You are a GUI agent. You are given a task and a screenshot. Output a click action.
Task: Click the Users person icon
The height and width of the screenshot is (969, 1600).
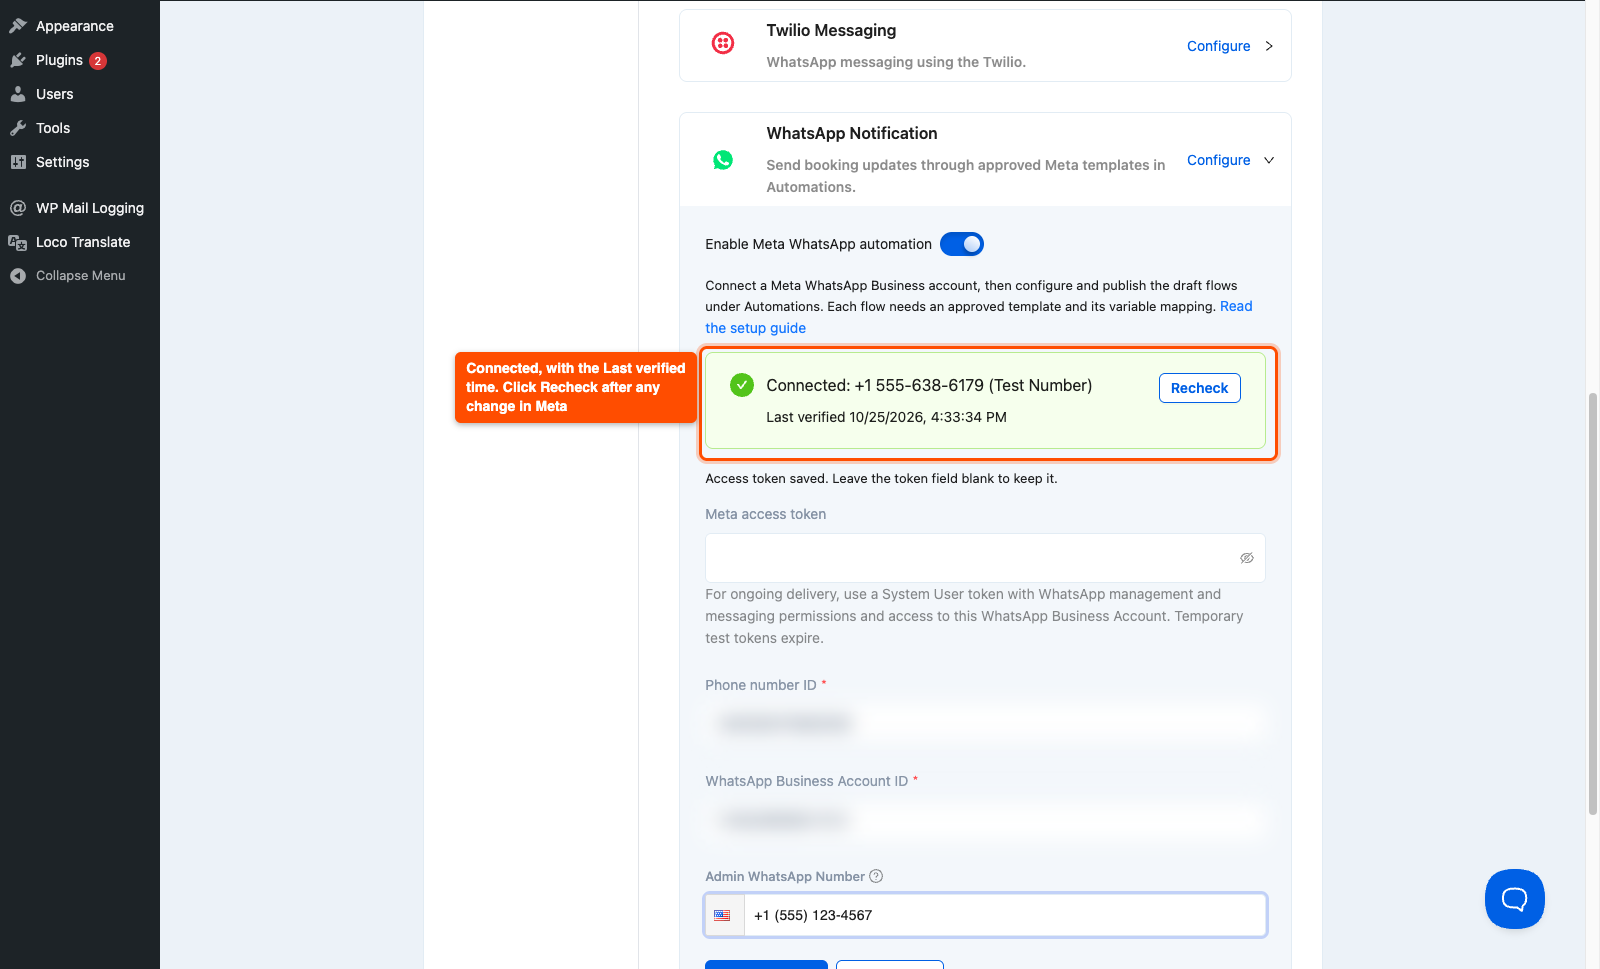coord(18,94)
